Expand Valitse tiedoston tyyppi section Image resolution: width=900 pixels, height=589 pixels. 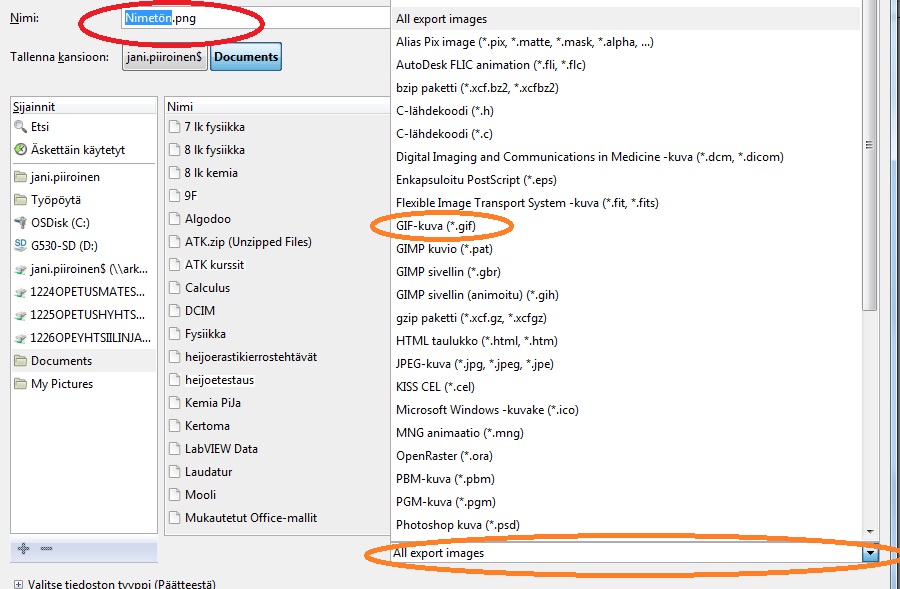click(18, 584)
